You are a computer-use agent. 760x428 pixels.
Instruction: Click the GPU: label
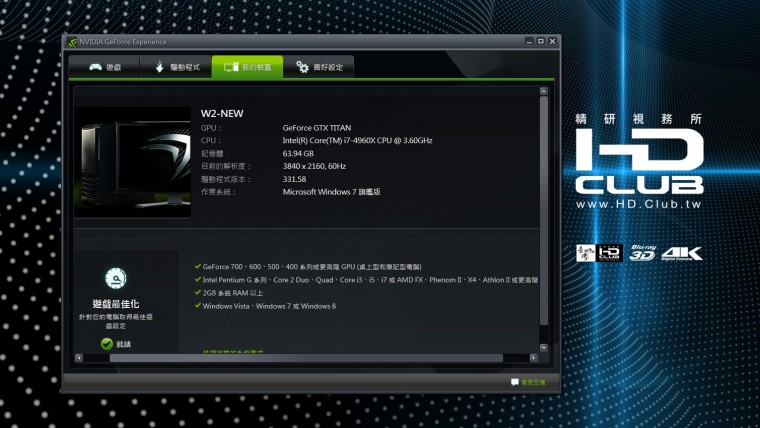click(211, 128)
